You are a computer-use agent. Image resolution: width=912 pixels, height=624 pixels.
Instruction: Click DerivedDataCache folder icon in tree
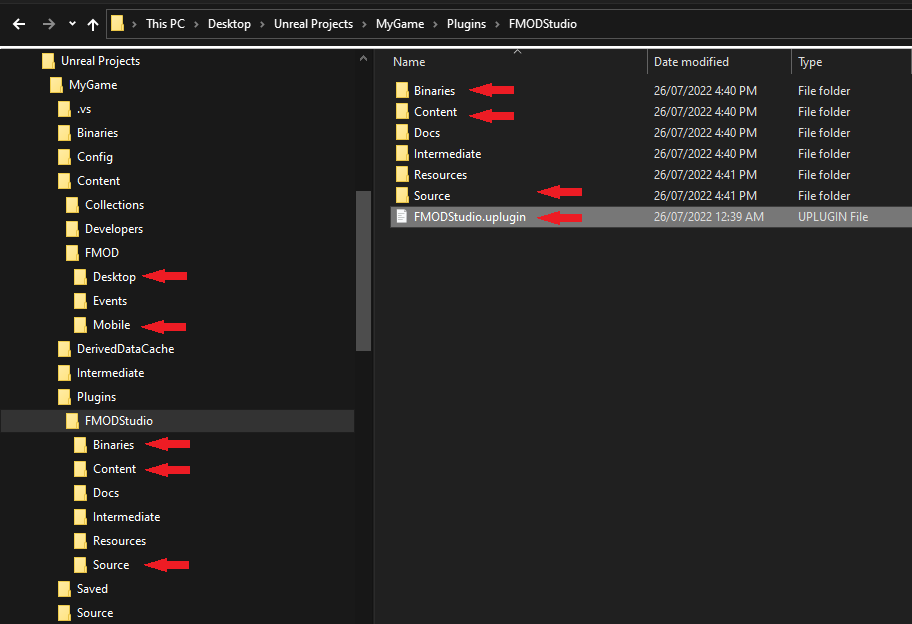click(x=64, y=348)
